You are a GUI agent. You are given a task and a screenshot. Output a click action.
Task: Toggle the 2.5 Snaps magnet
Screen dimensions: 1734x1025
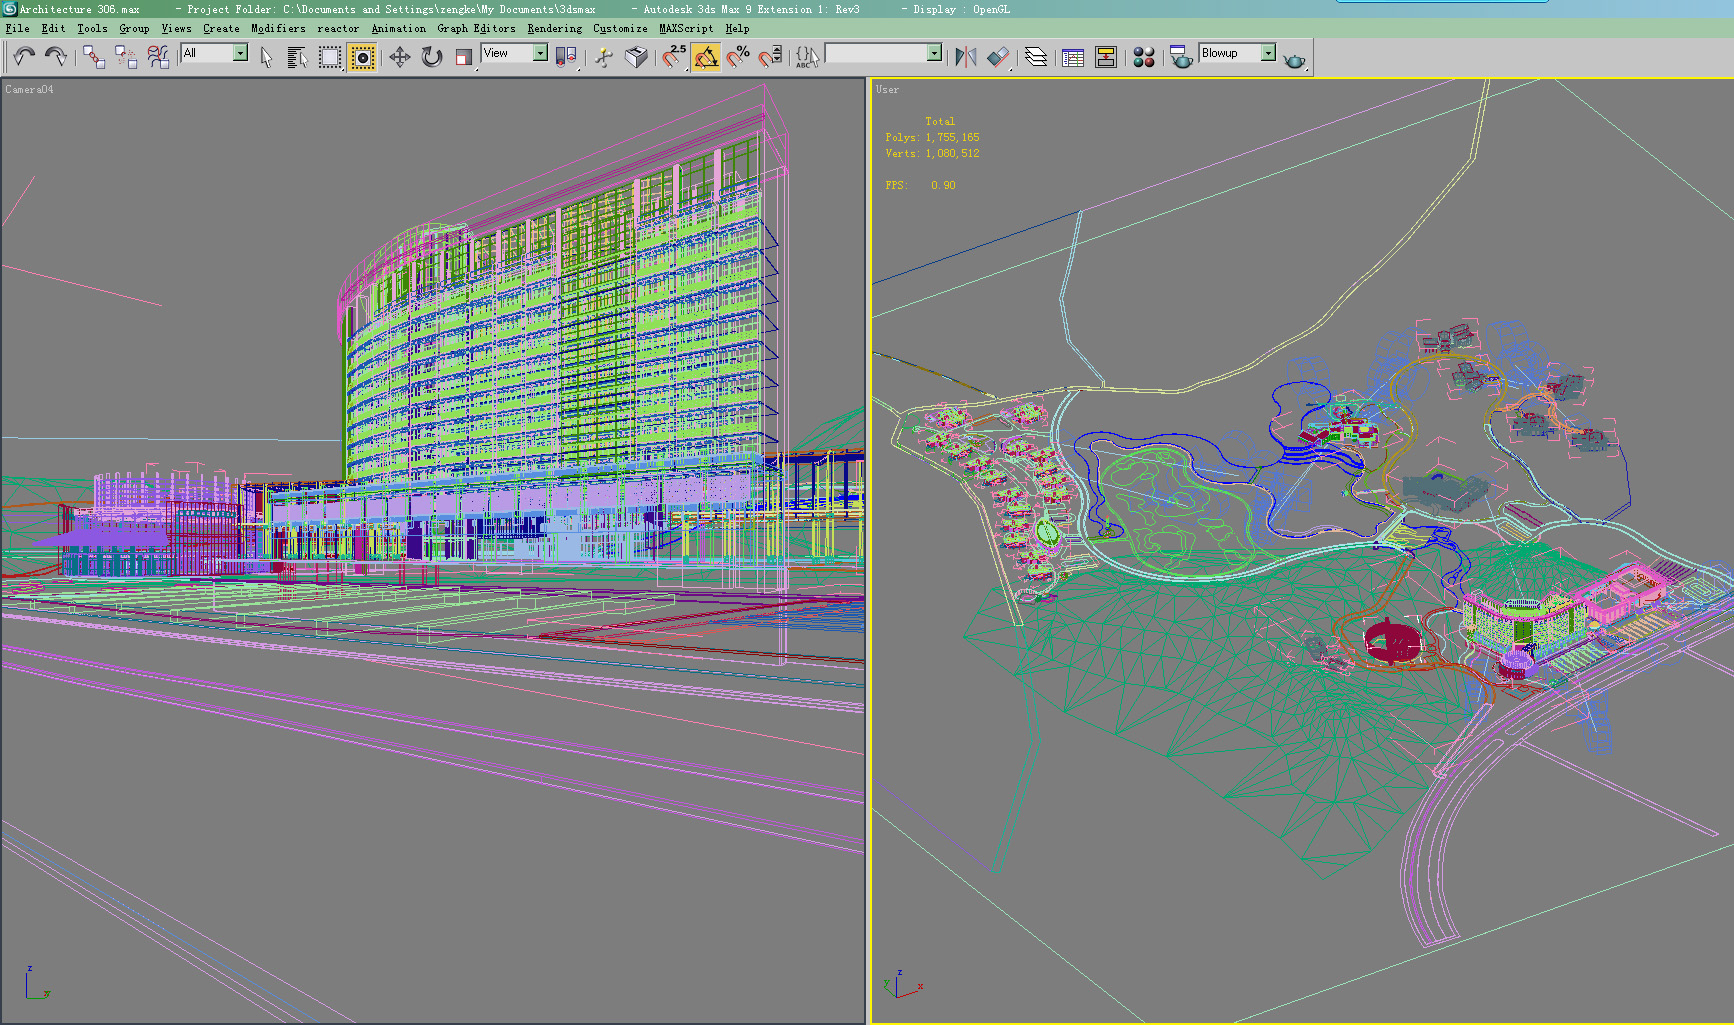[x=674, y=57]
